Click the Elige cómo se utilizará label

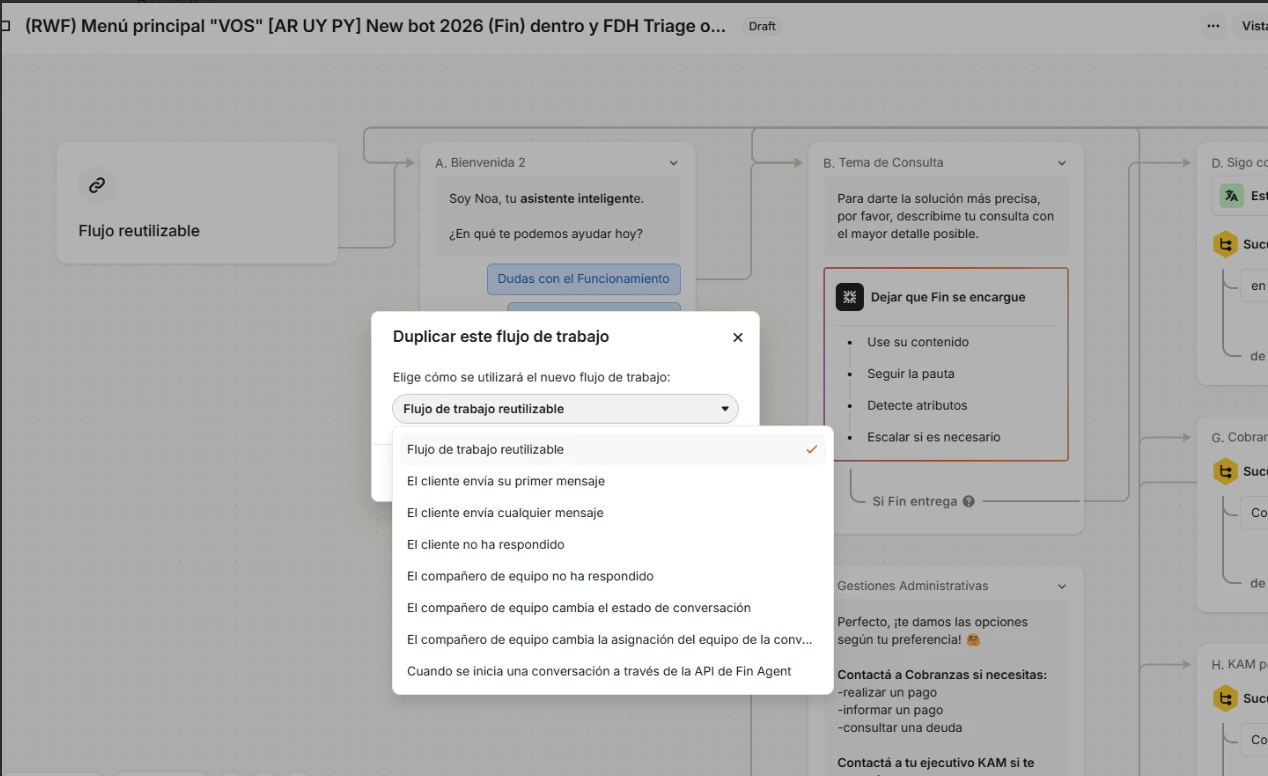(531, 378)
